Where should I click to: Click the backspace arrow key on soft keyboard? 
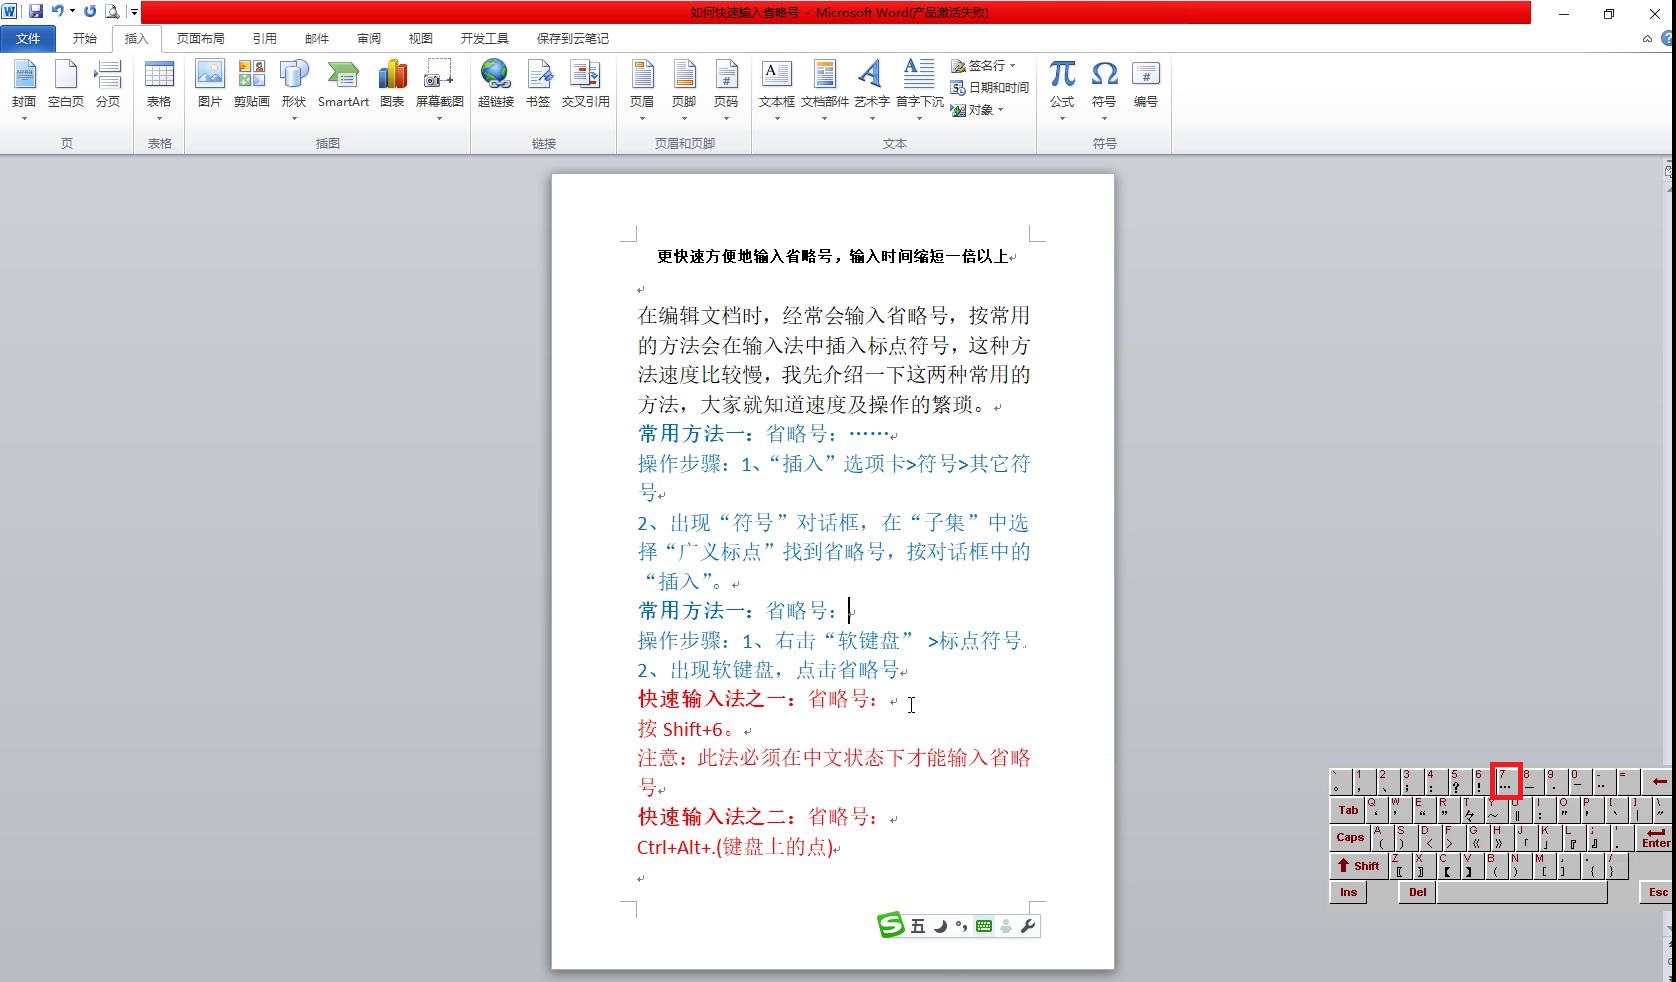(x=1659, y=781)
